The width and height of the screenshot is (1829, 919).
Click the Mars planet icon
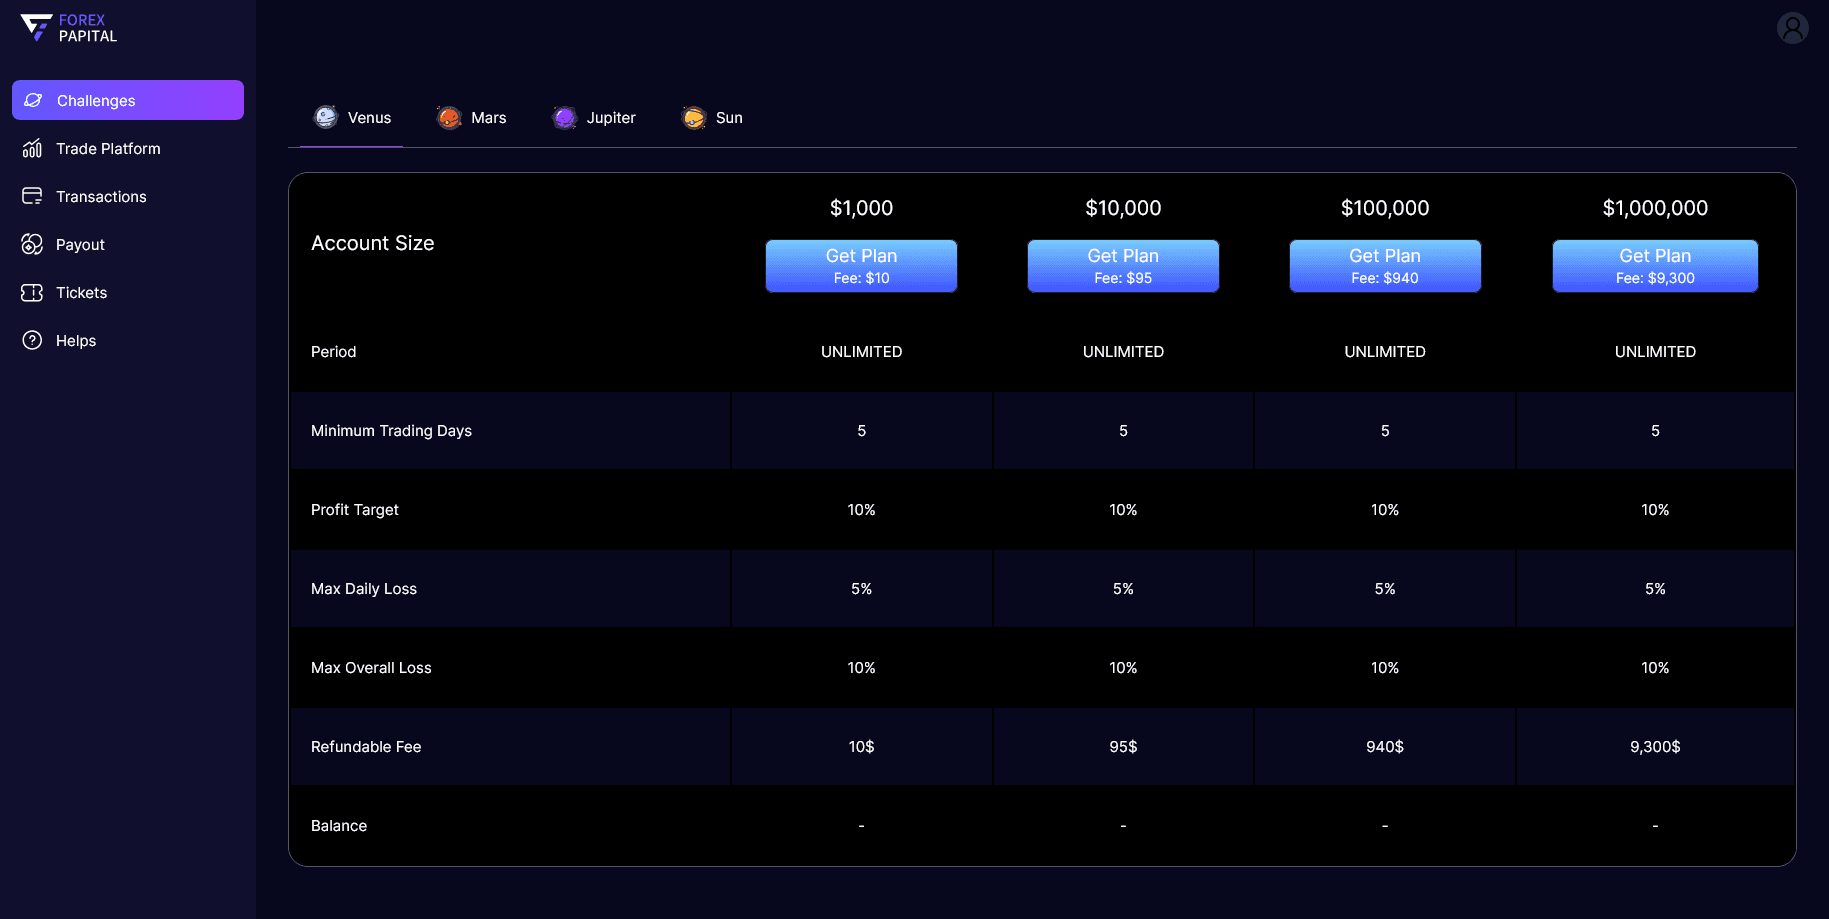tap(449, 117)
